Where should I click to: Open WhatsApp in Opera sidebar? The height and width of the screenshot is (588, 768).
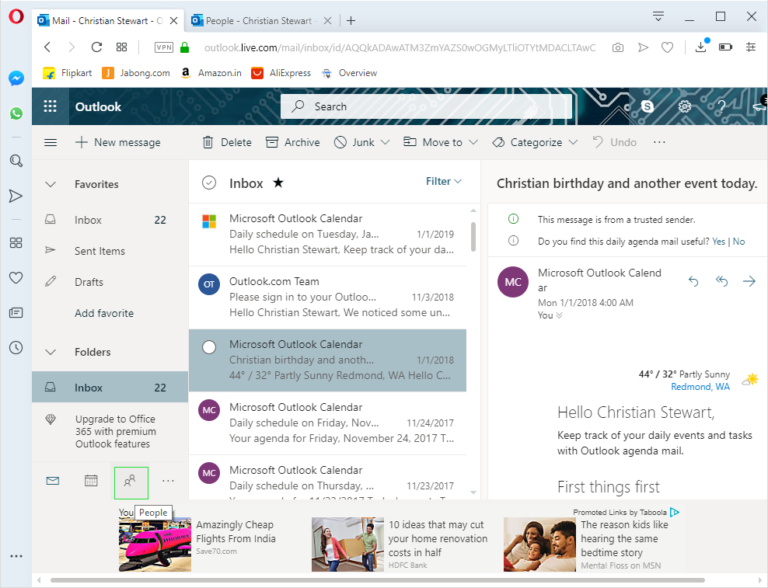(x=16, y=114)
